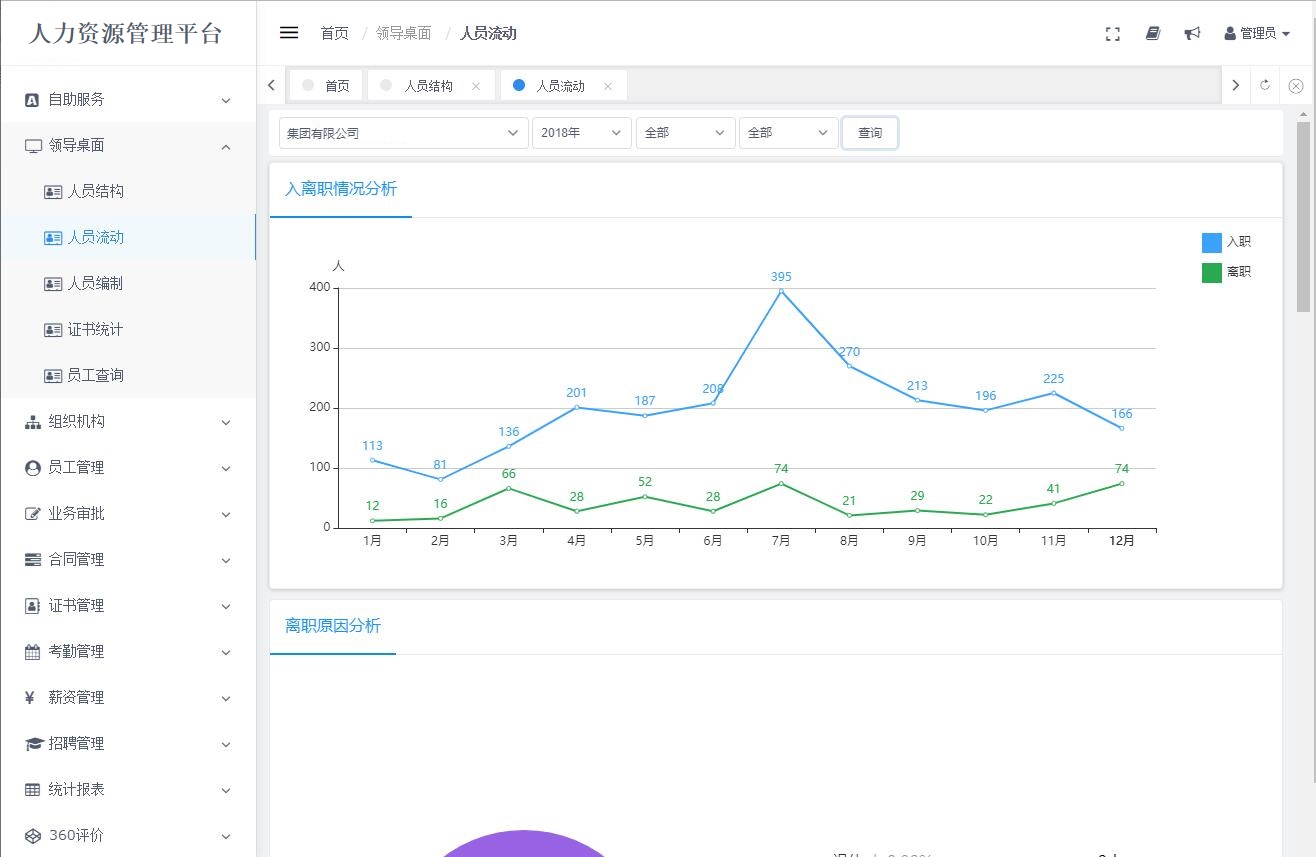This screenshot has height=857, width=1316.
Task: Expand the 自助服务 menu chevron
Action: (226, 100)
